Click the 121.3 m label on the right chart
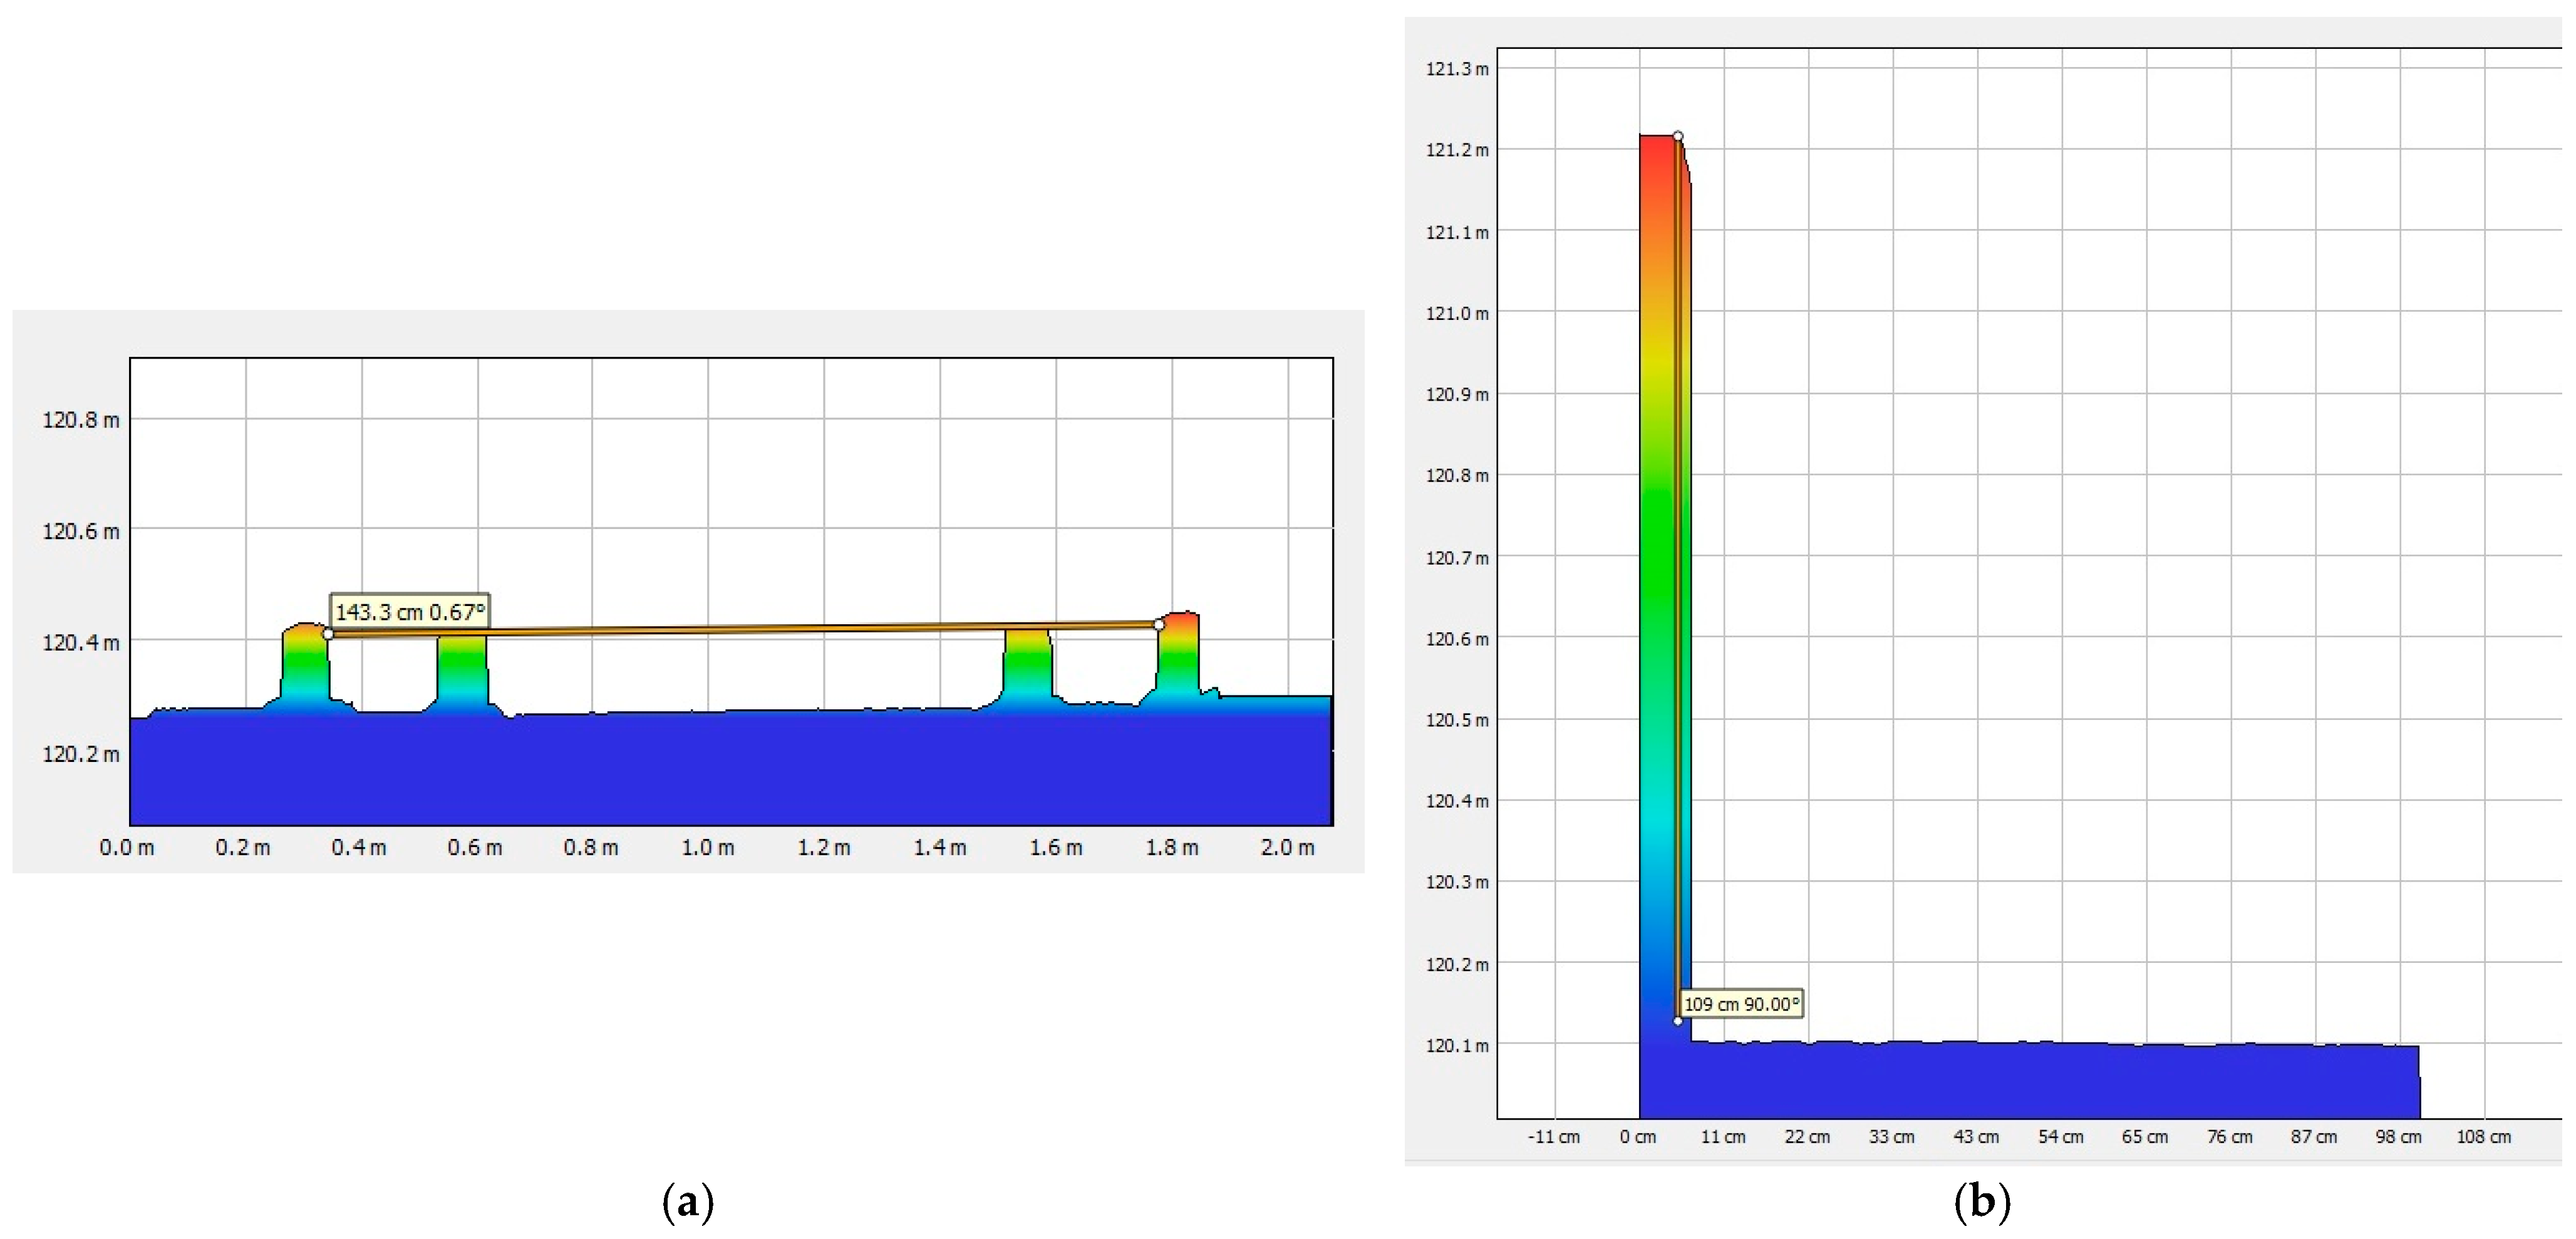The image size is (2576, 1239). coord(1456,69)
